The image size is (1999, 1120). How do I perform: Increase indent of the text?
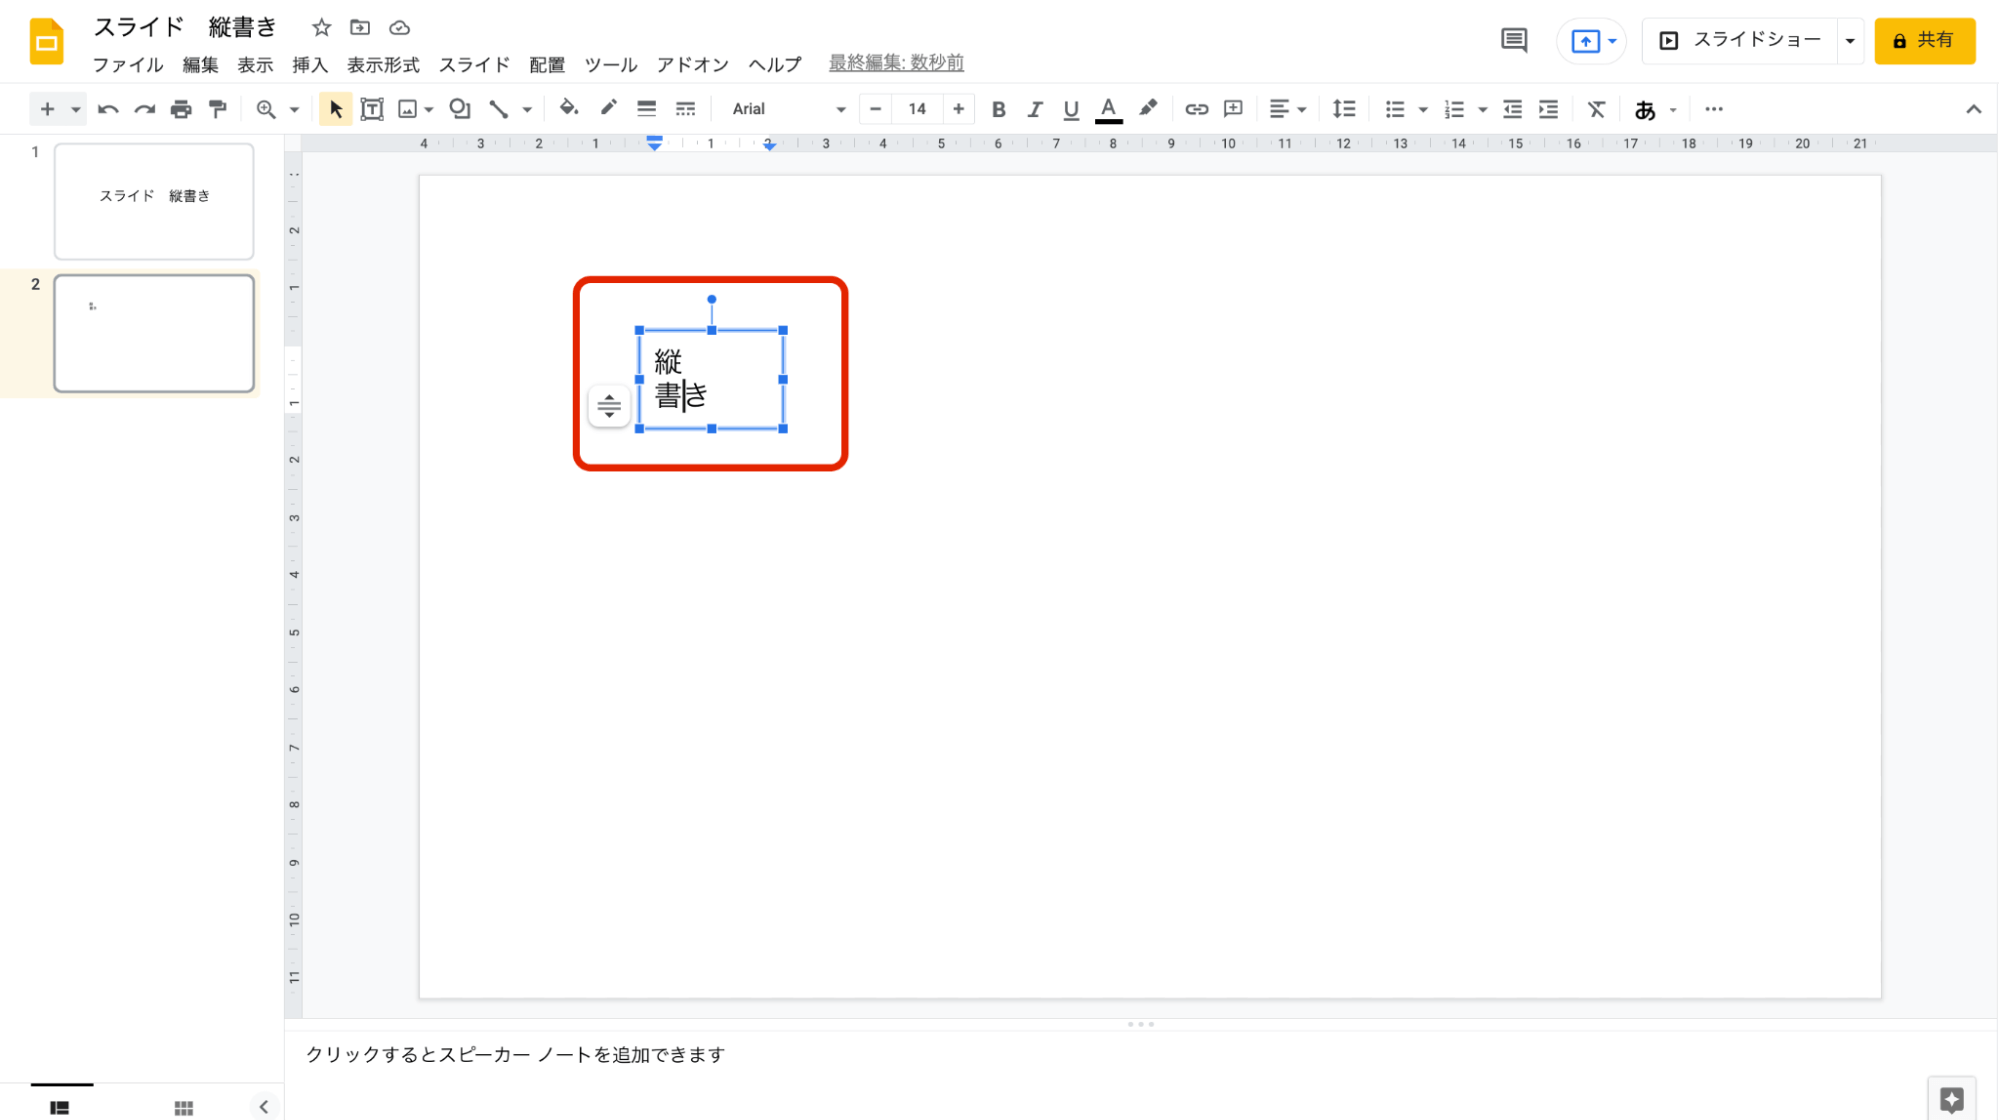1549,109
